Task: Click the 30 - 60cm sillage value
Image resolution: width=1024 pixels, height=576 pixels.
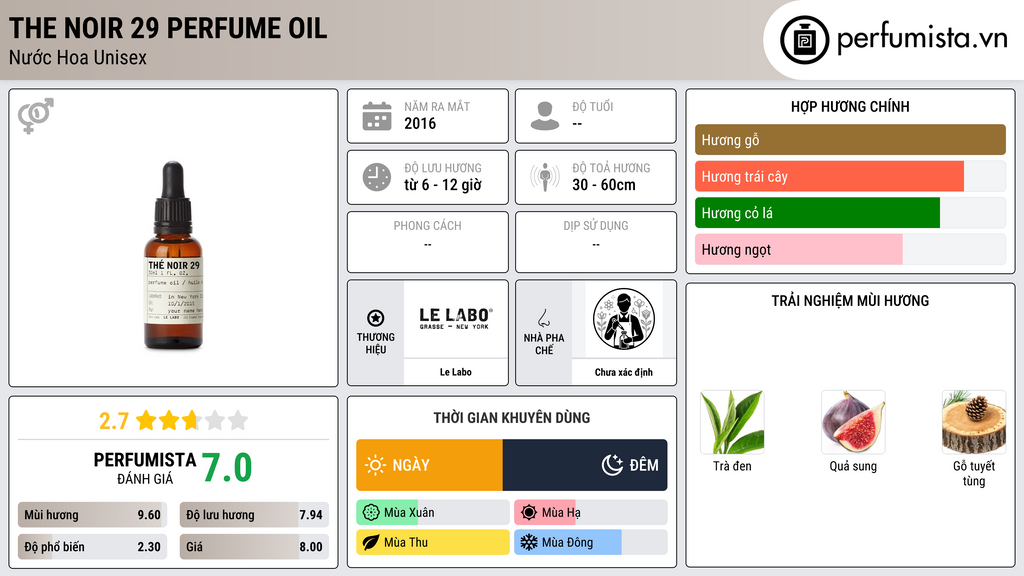Action: click(604, 185)
